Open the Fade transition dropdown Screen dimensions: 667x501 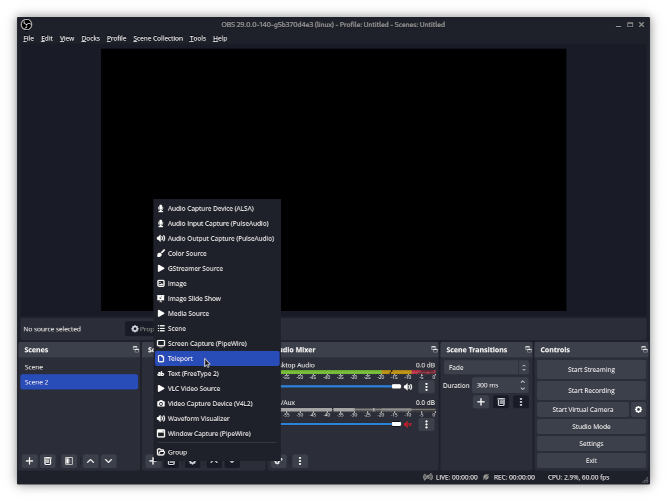(x=486, y=367)
